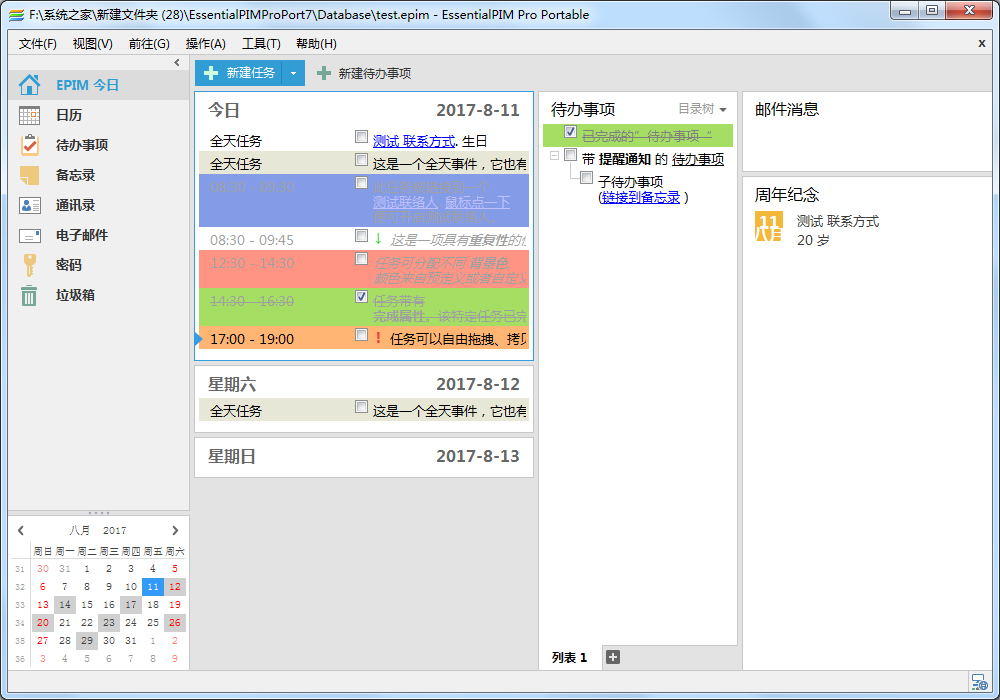Click the 星期日 2017-8-13 day header
The image size is (1000, 700).
(364, 456)
